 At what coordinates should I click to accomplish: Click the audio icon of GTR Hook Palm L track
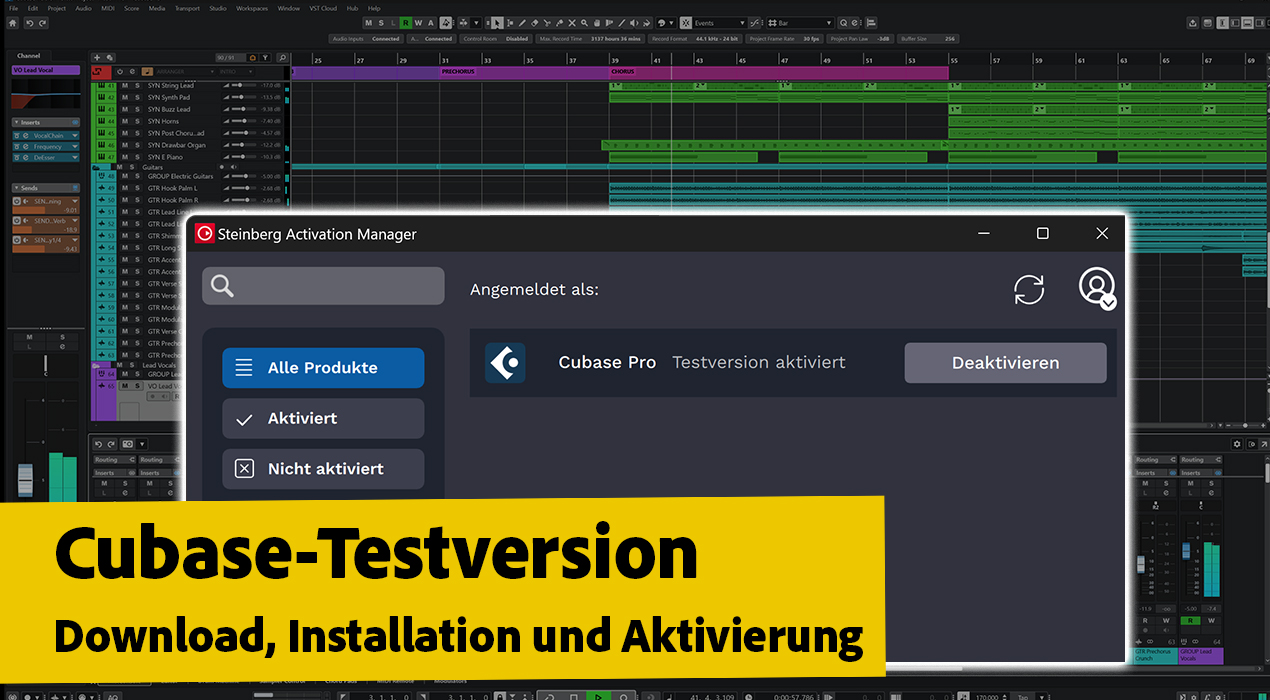pos(102,188)
